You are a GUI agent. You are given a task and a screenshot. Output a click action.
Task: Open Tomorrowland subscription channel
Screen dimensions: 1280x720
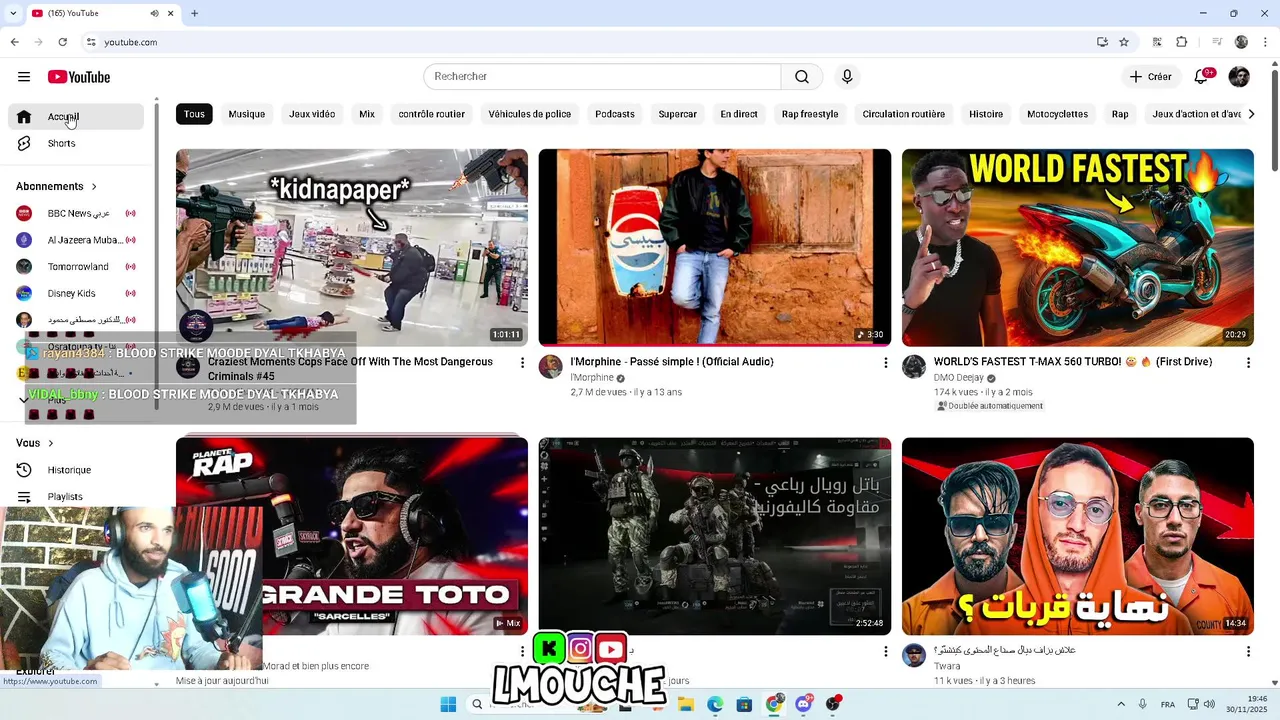(76, 267)
